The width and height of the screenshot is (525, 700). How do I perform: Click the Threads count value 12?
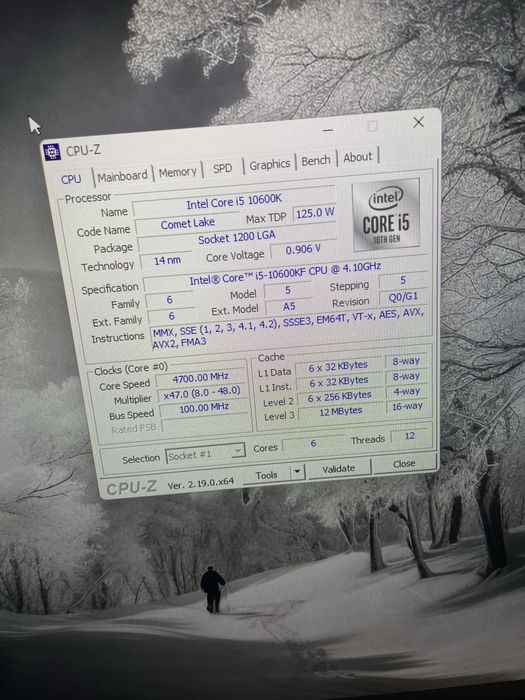coord(410,436)
